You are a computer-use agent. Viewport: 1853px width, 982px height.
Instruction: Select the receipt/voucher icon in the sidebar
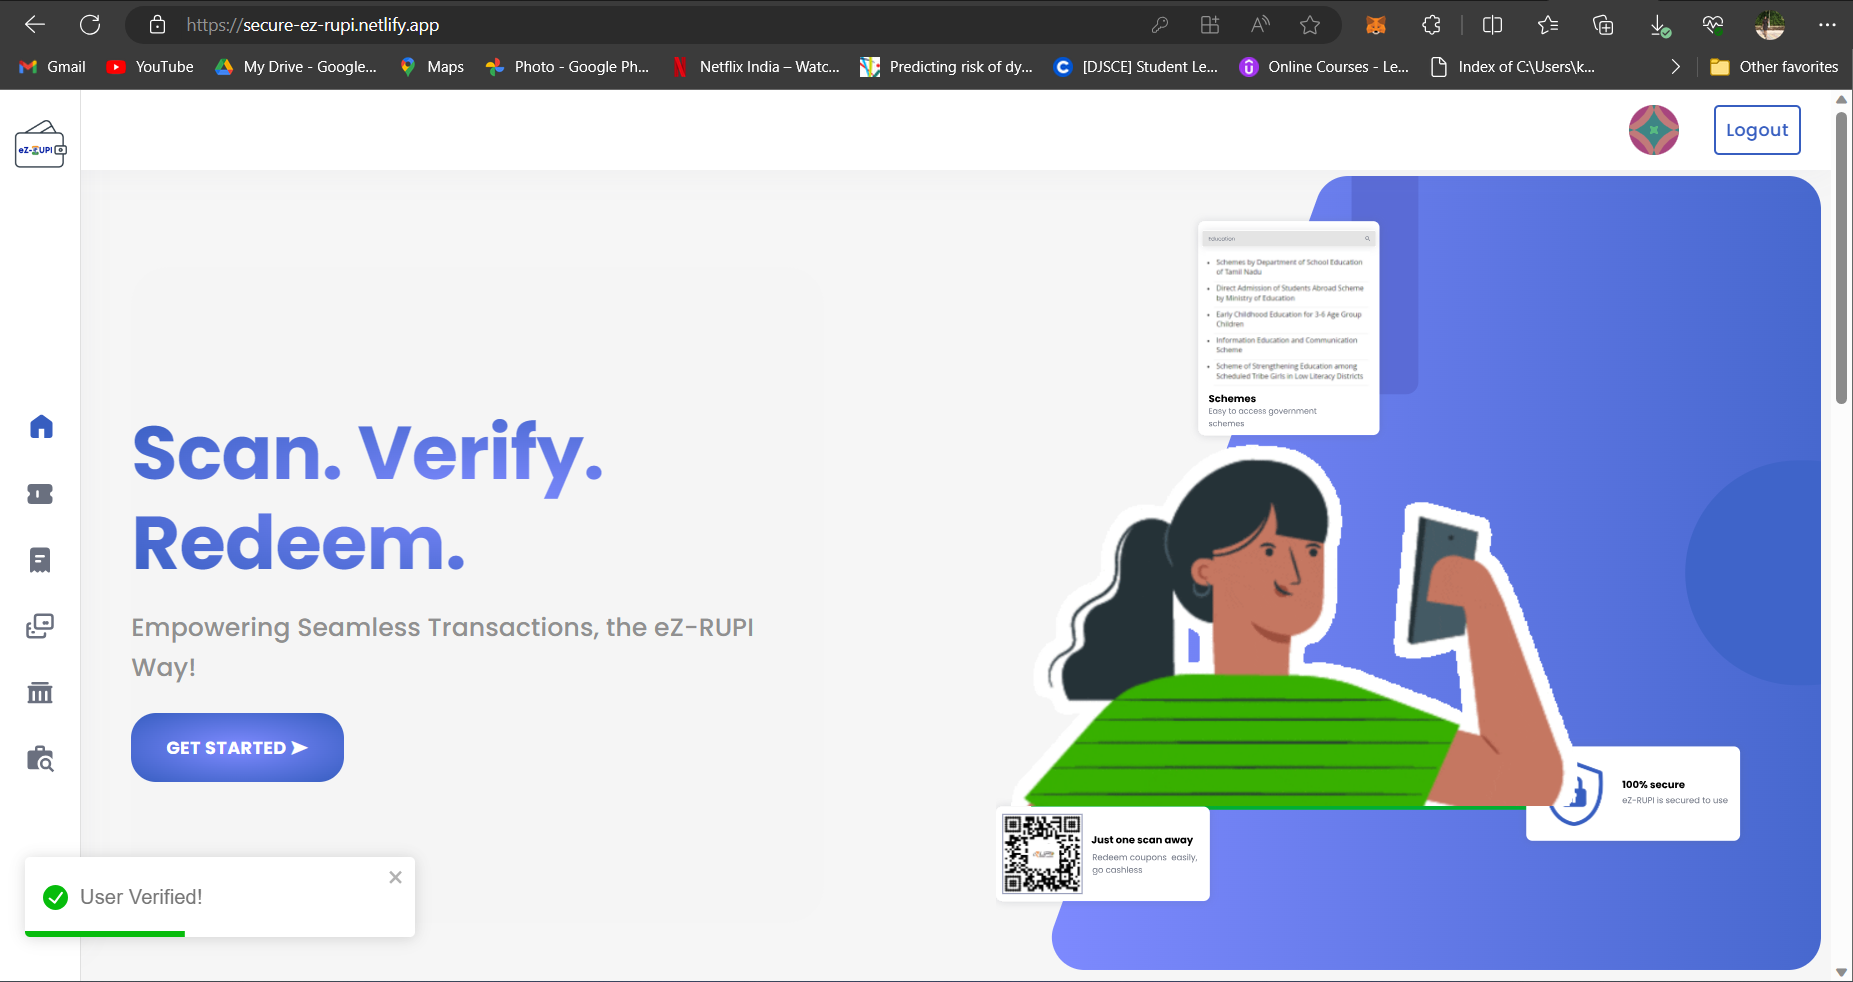pyautogui.click(x=40, y=559)
